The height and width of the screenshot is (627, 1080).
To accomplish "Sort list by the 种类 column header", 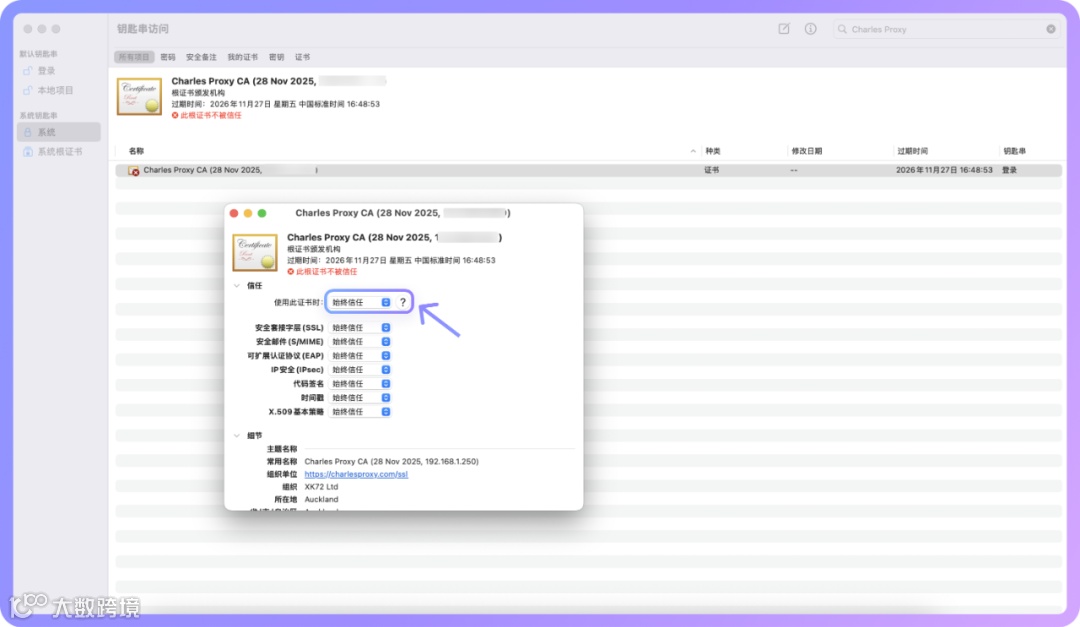I will pos(713,151).
